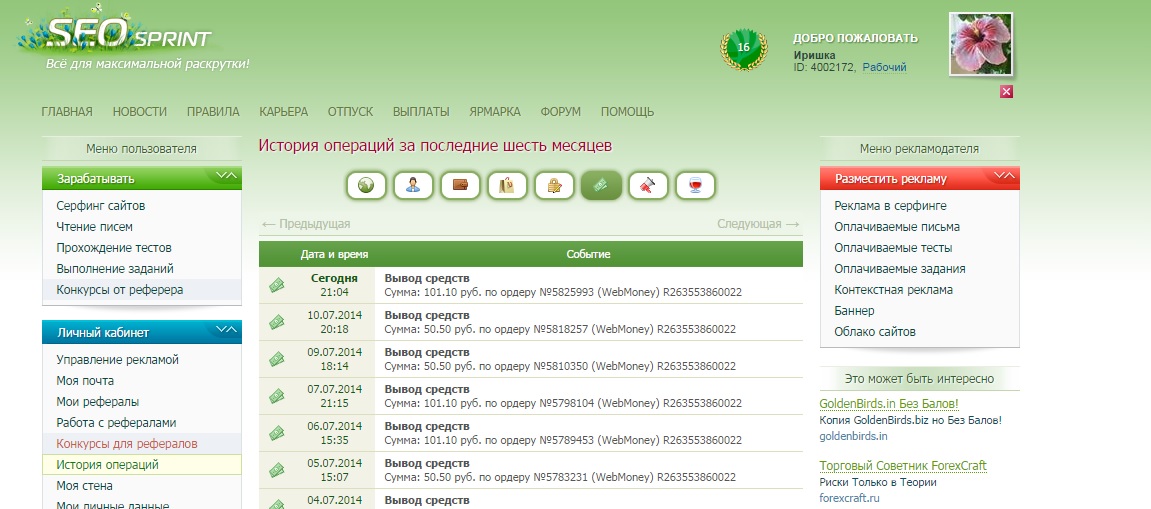
Task: Click the GoldenBirds.in Без Балов! ad title
Action: coord(889,404)
